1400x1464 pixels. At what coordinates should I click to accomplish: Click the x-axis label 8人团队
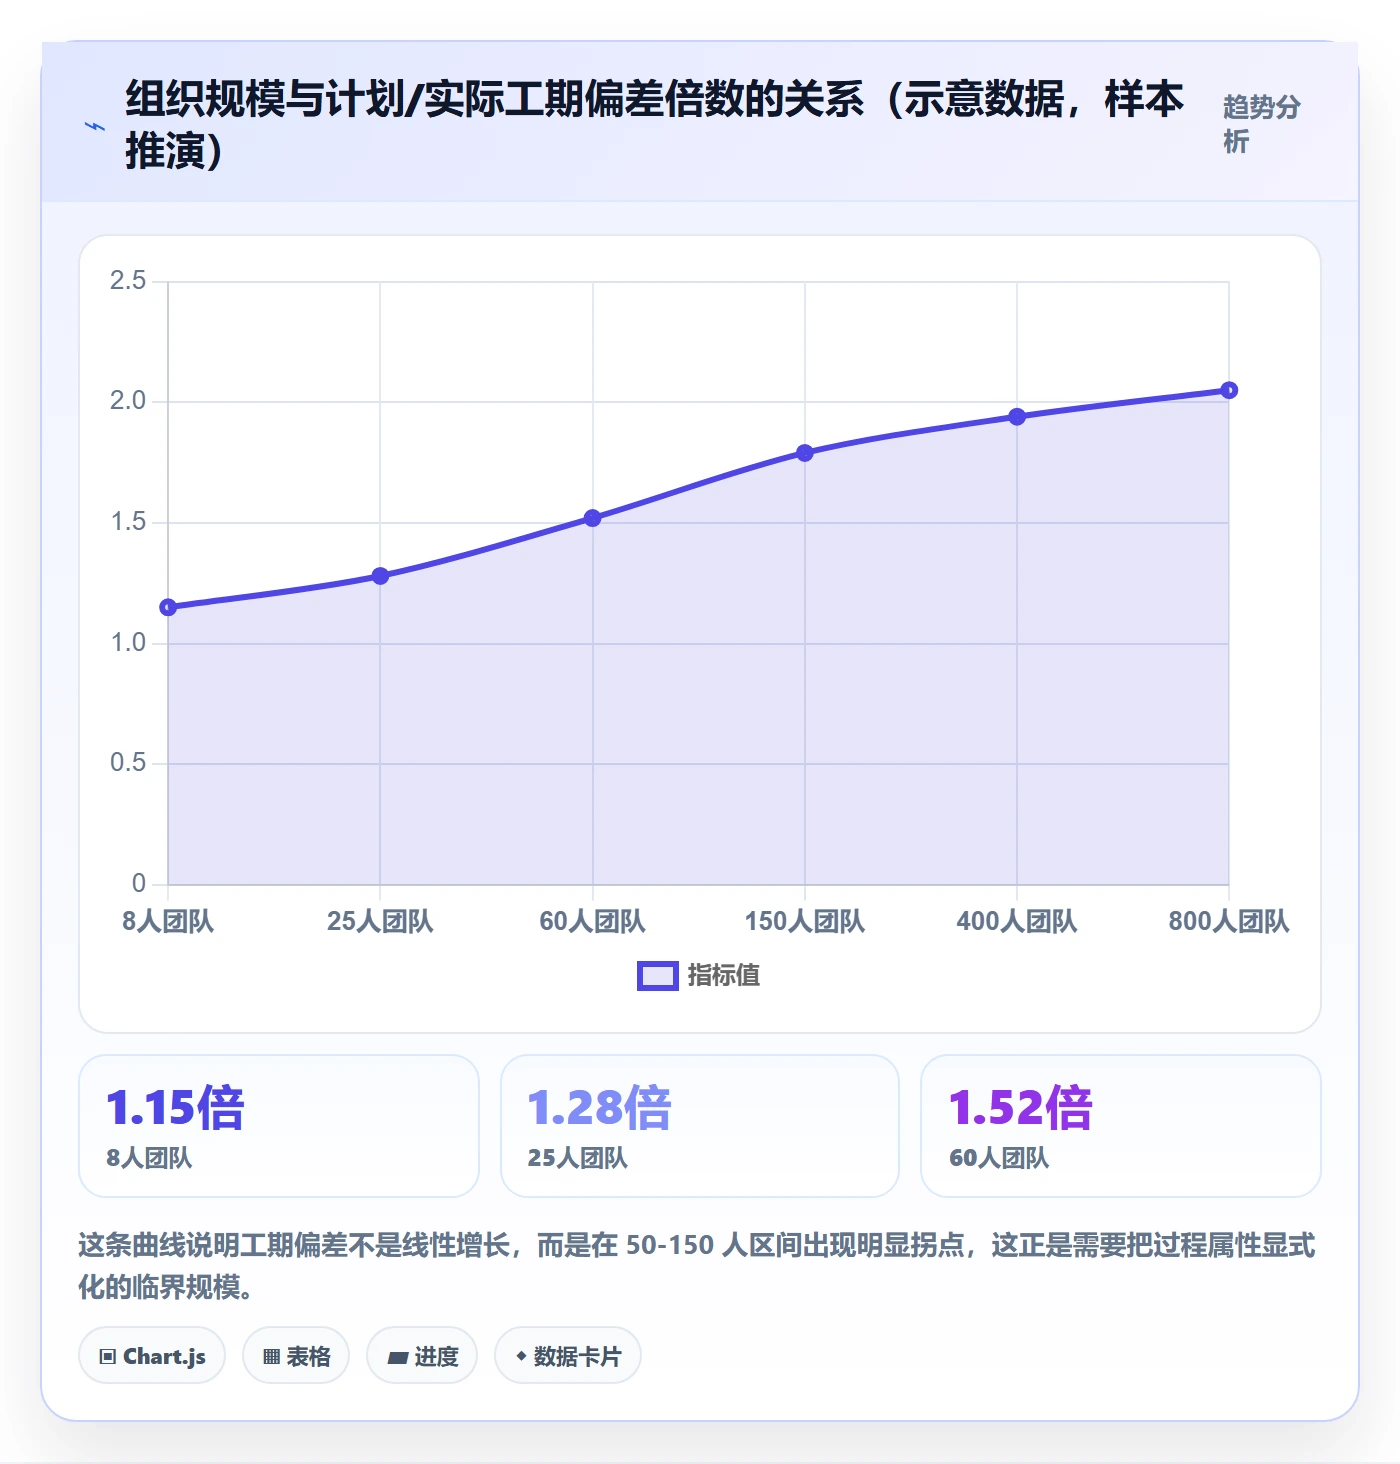[x=168, y=921]
